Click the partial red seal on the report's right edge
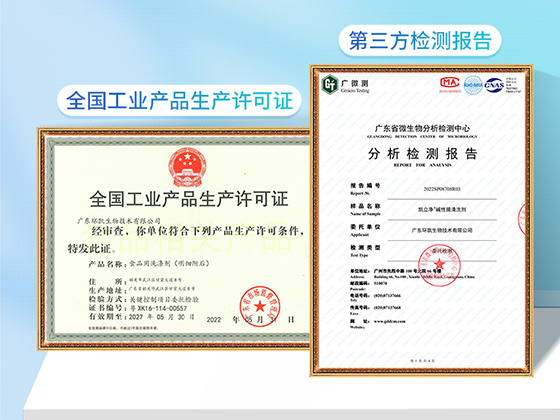 522,220
